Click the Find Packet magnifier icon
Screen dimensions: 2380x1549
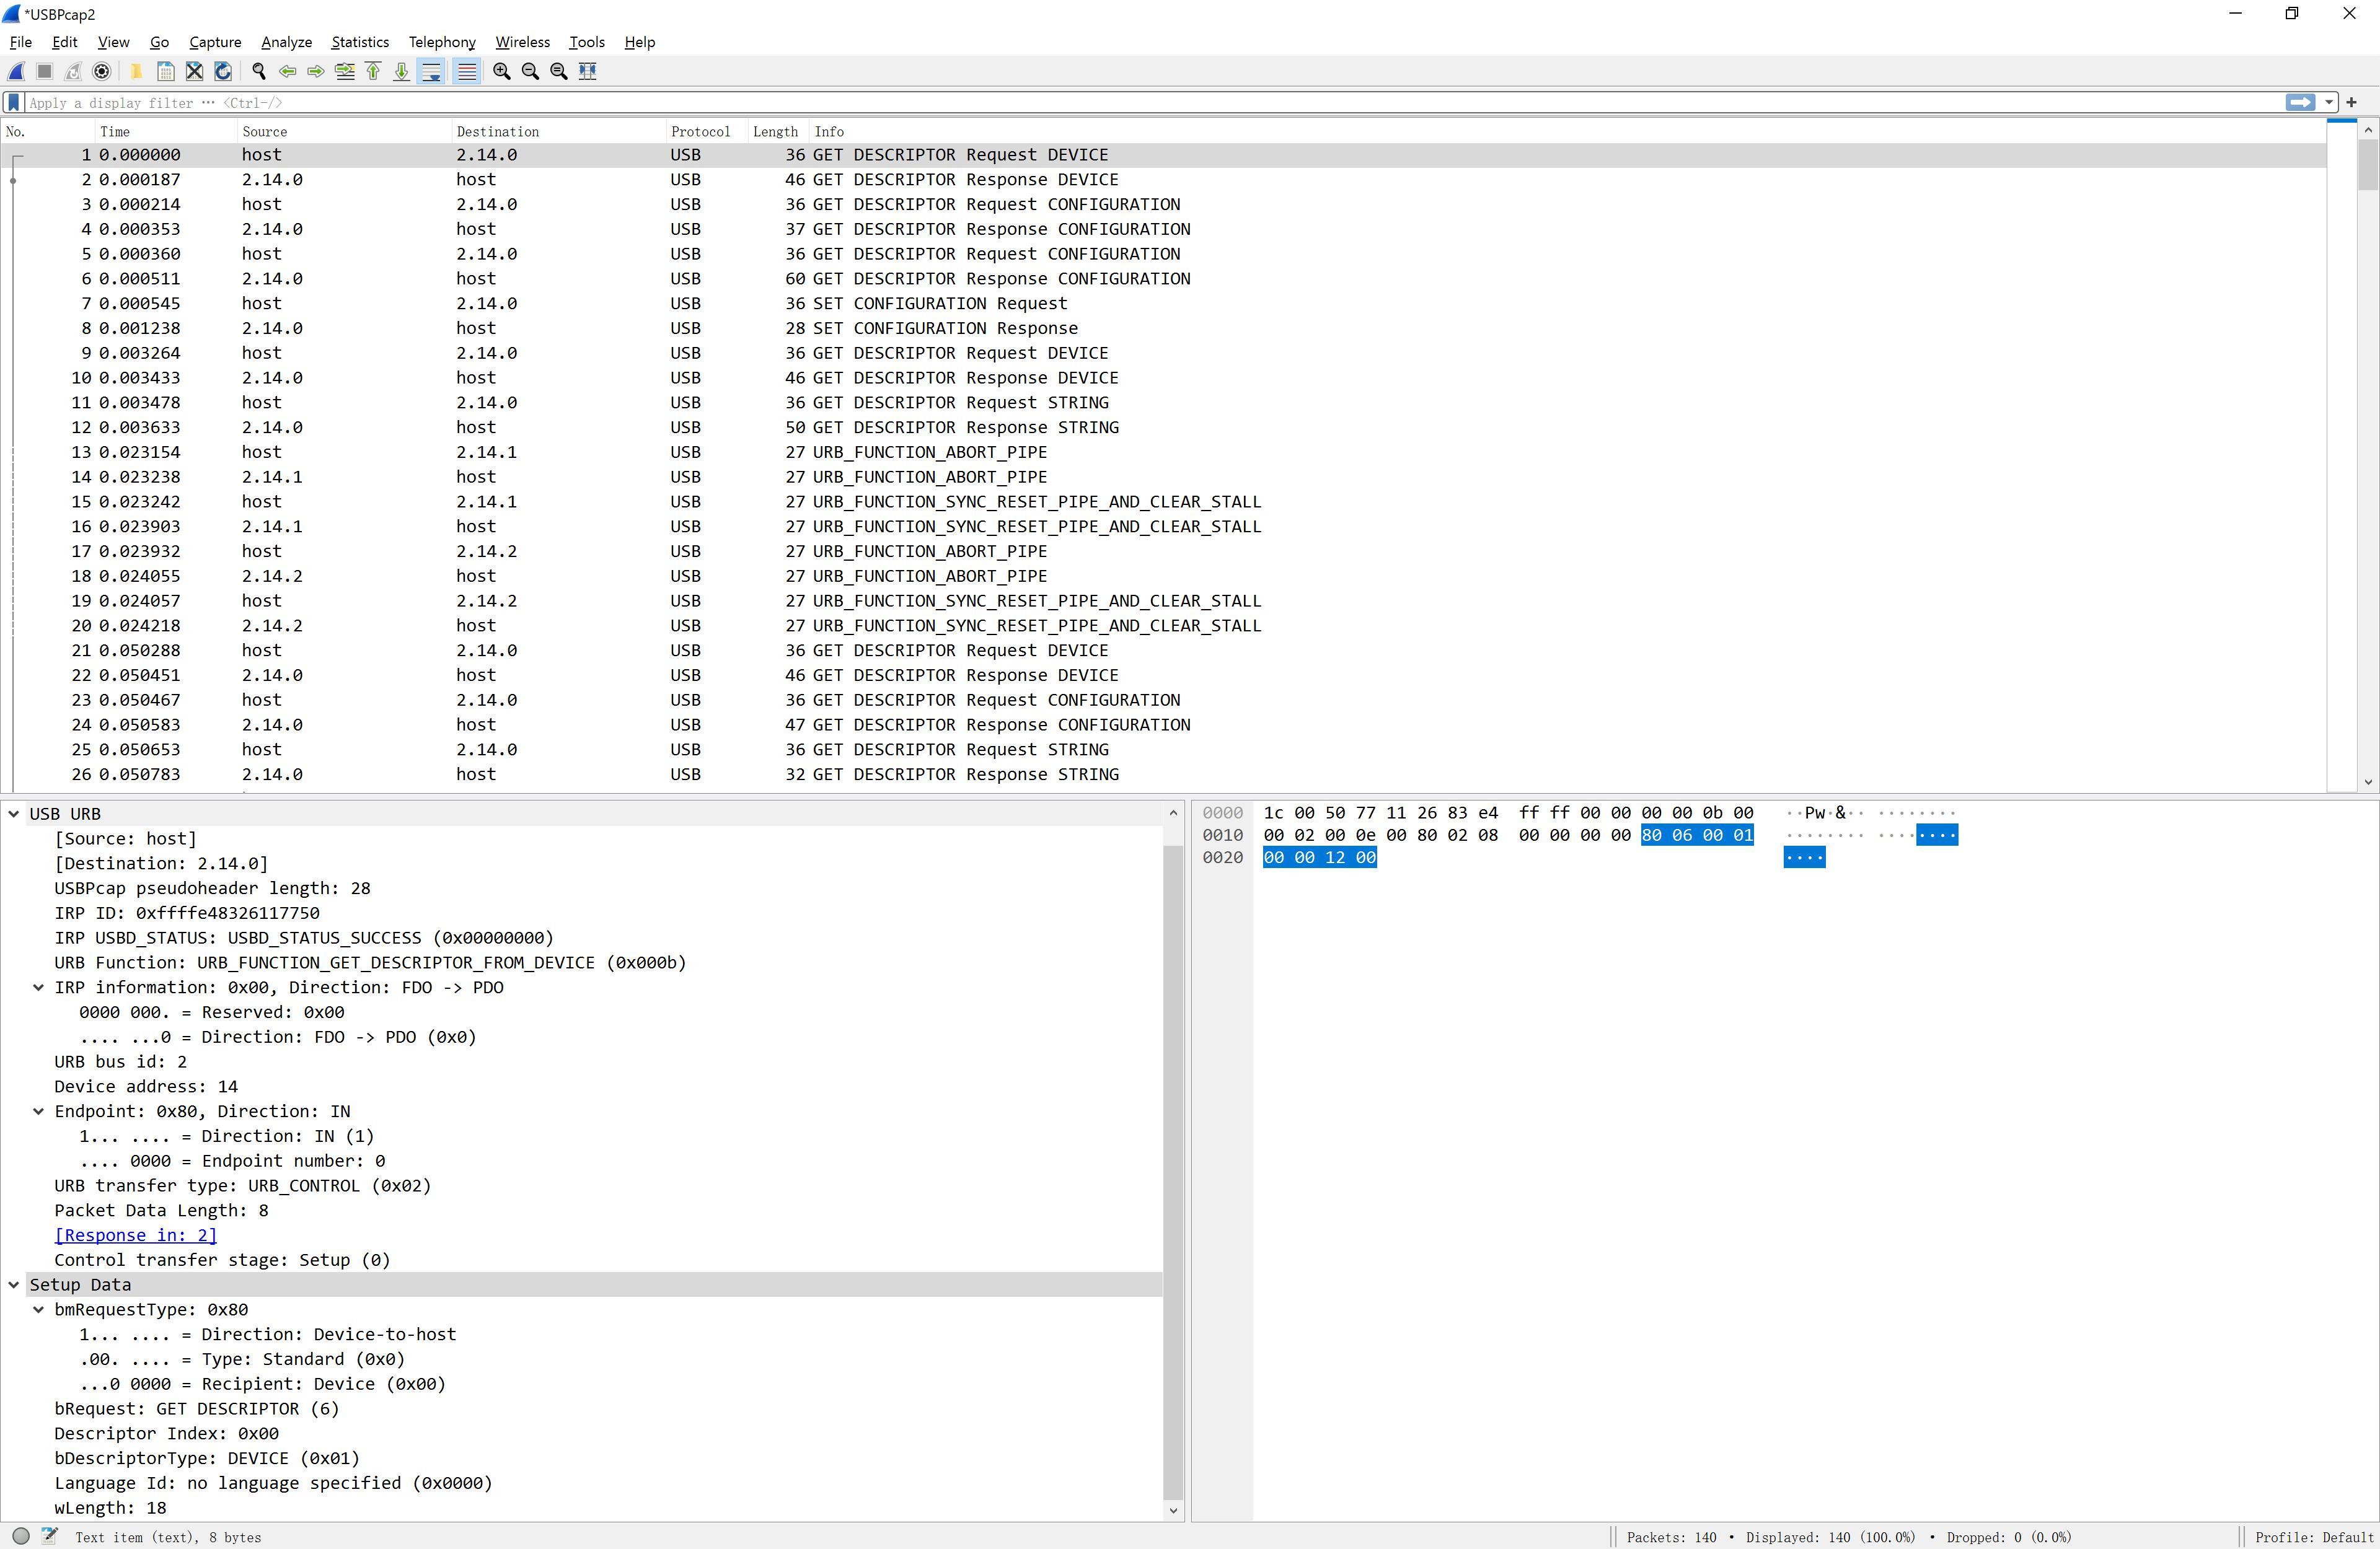tap(259, 71)
